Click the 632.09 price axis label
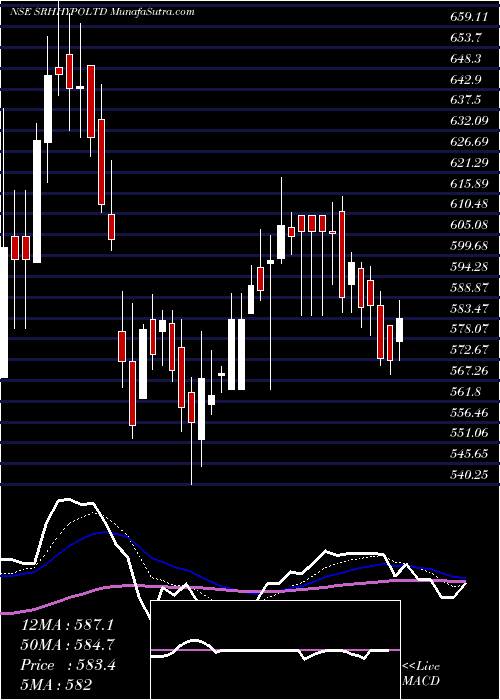 click(467, 121)
